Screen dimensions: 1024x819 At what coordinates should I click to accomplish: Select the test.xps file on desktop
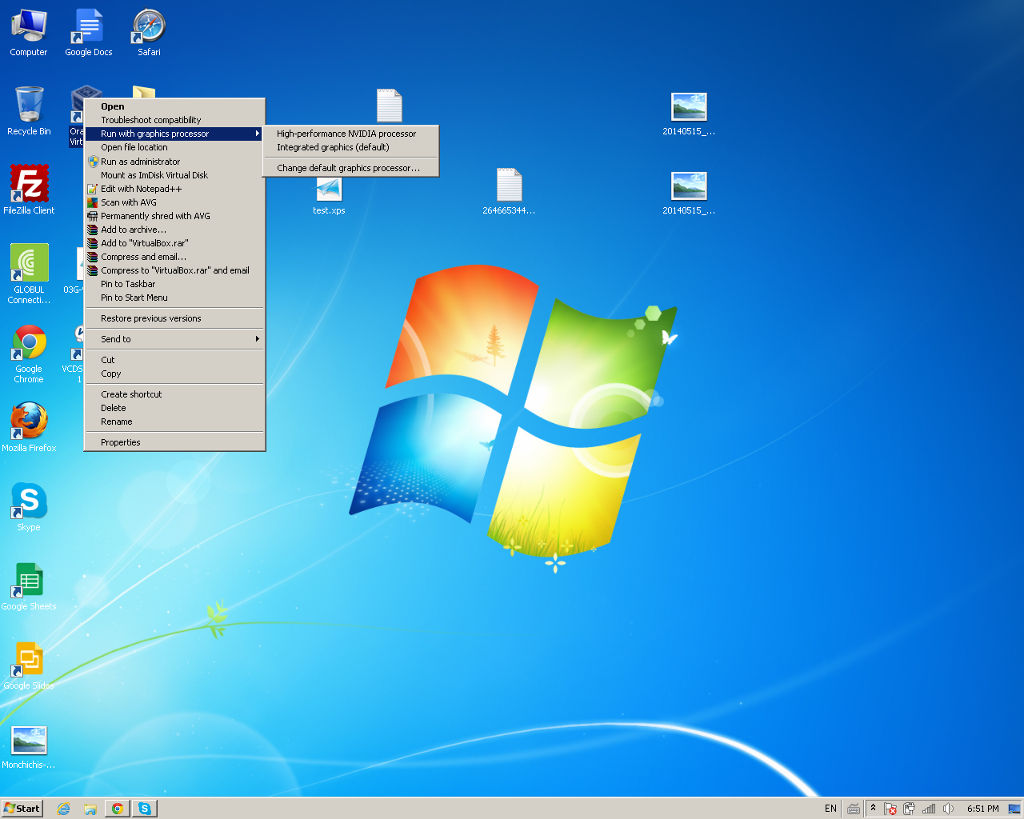tap(329, 190)
